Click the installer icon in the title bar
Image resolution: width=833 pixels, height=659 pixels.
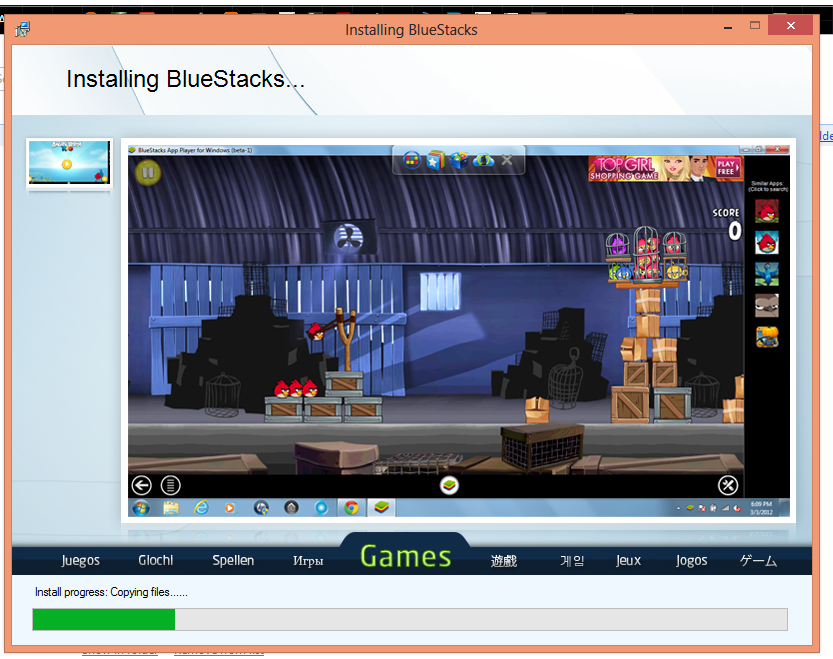pos(22,29)
